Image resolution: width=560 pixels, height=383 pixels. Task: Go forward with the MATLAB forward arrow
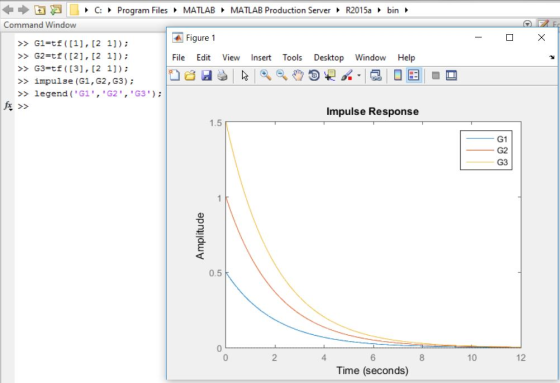pos(24,10)
